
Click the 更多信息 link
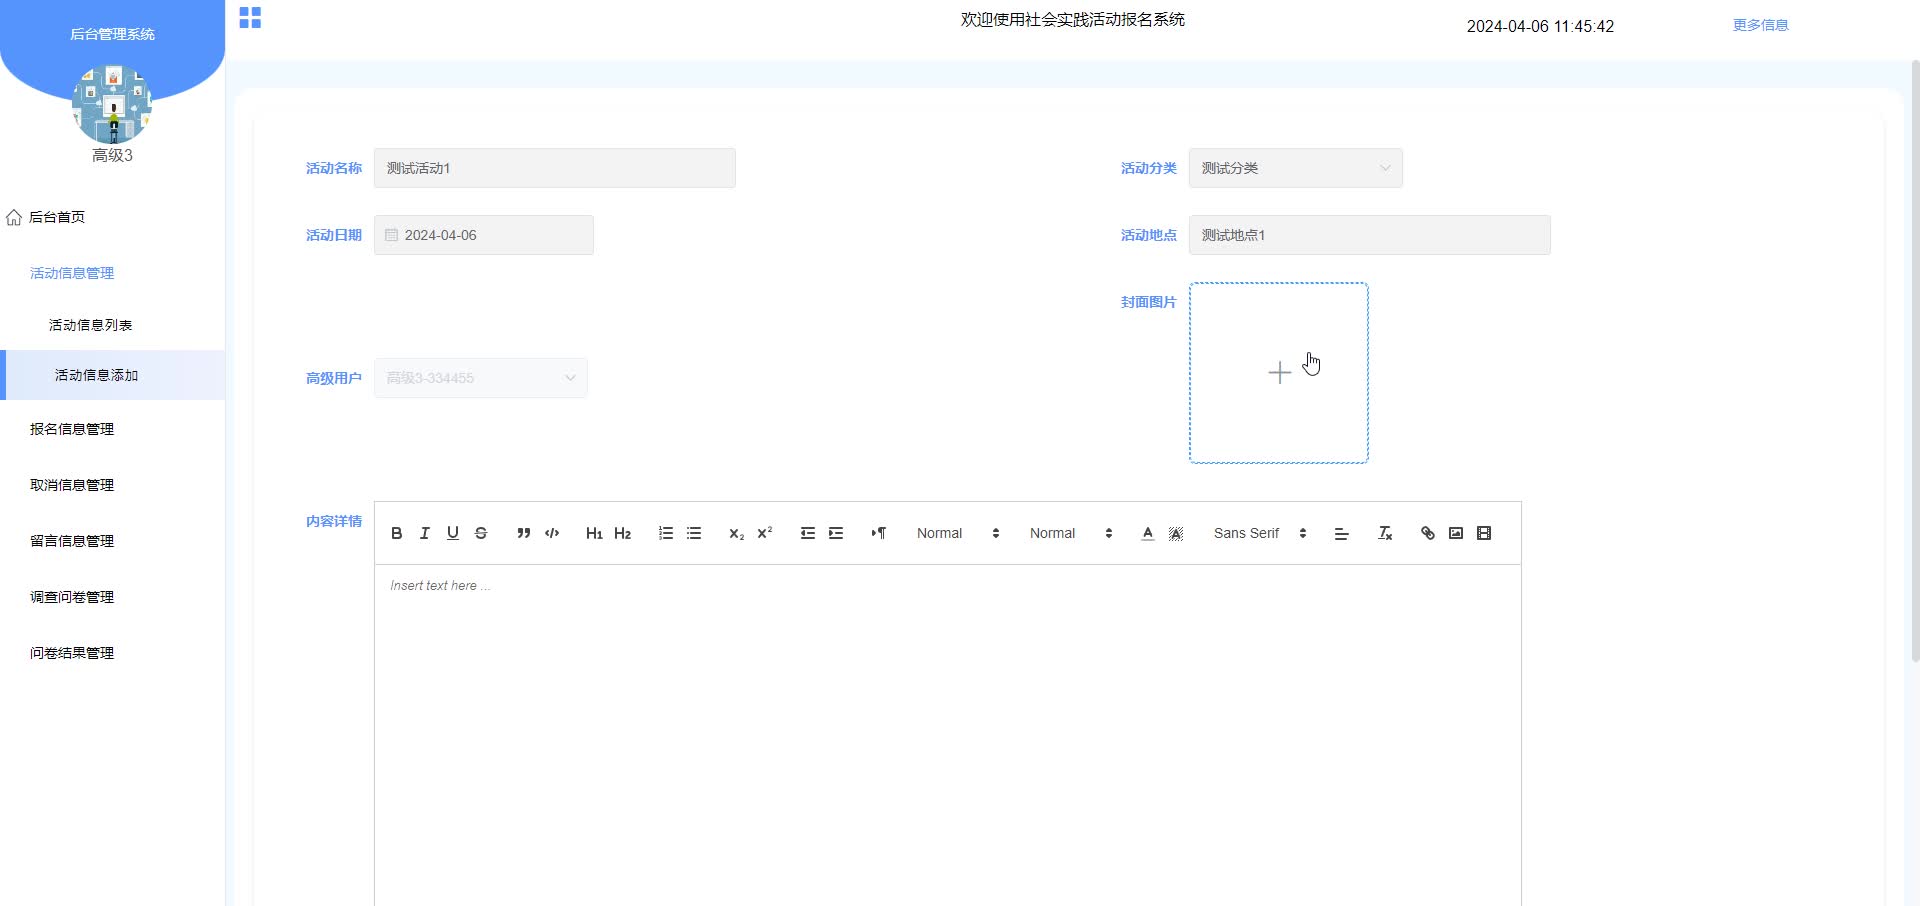[x=1760, y=25]
